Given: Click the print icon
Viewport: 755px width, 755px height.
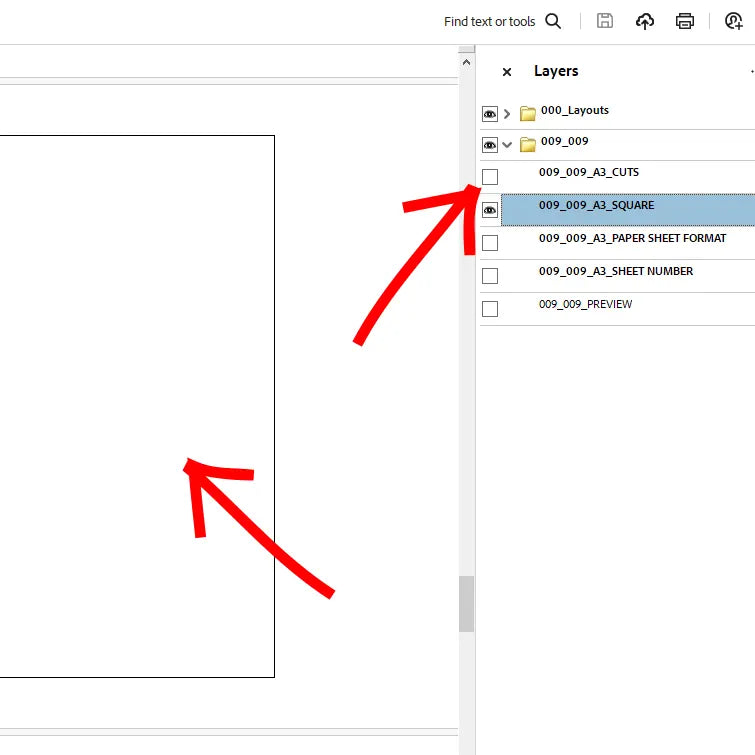Looking at the screenshot, I should click(685, 21).
